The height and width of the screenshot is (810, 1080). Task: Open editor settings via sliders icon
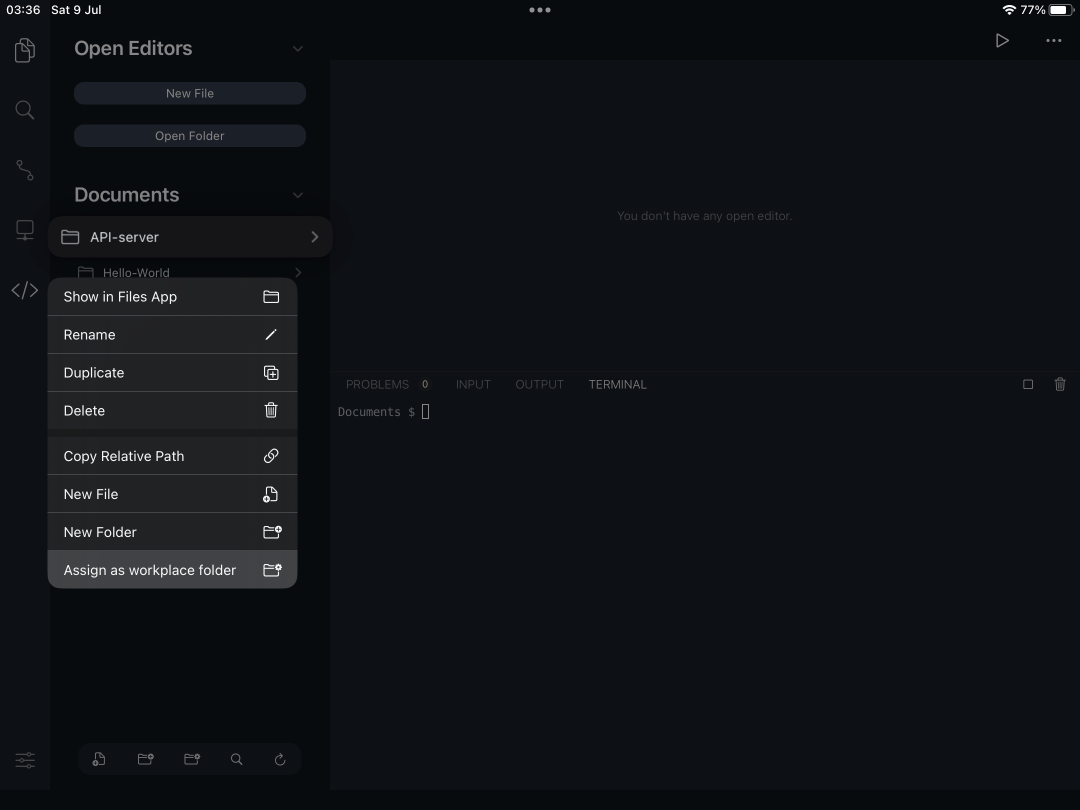tap(24, 760)
